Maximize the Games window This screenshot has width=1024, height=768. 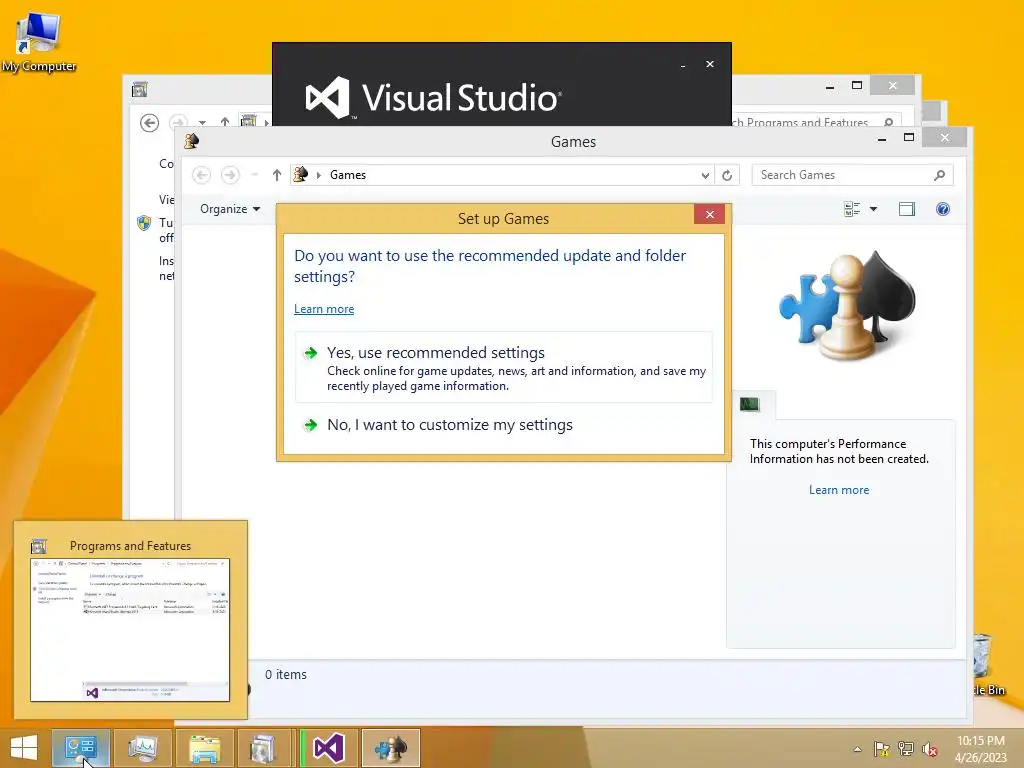(908, 137)
